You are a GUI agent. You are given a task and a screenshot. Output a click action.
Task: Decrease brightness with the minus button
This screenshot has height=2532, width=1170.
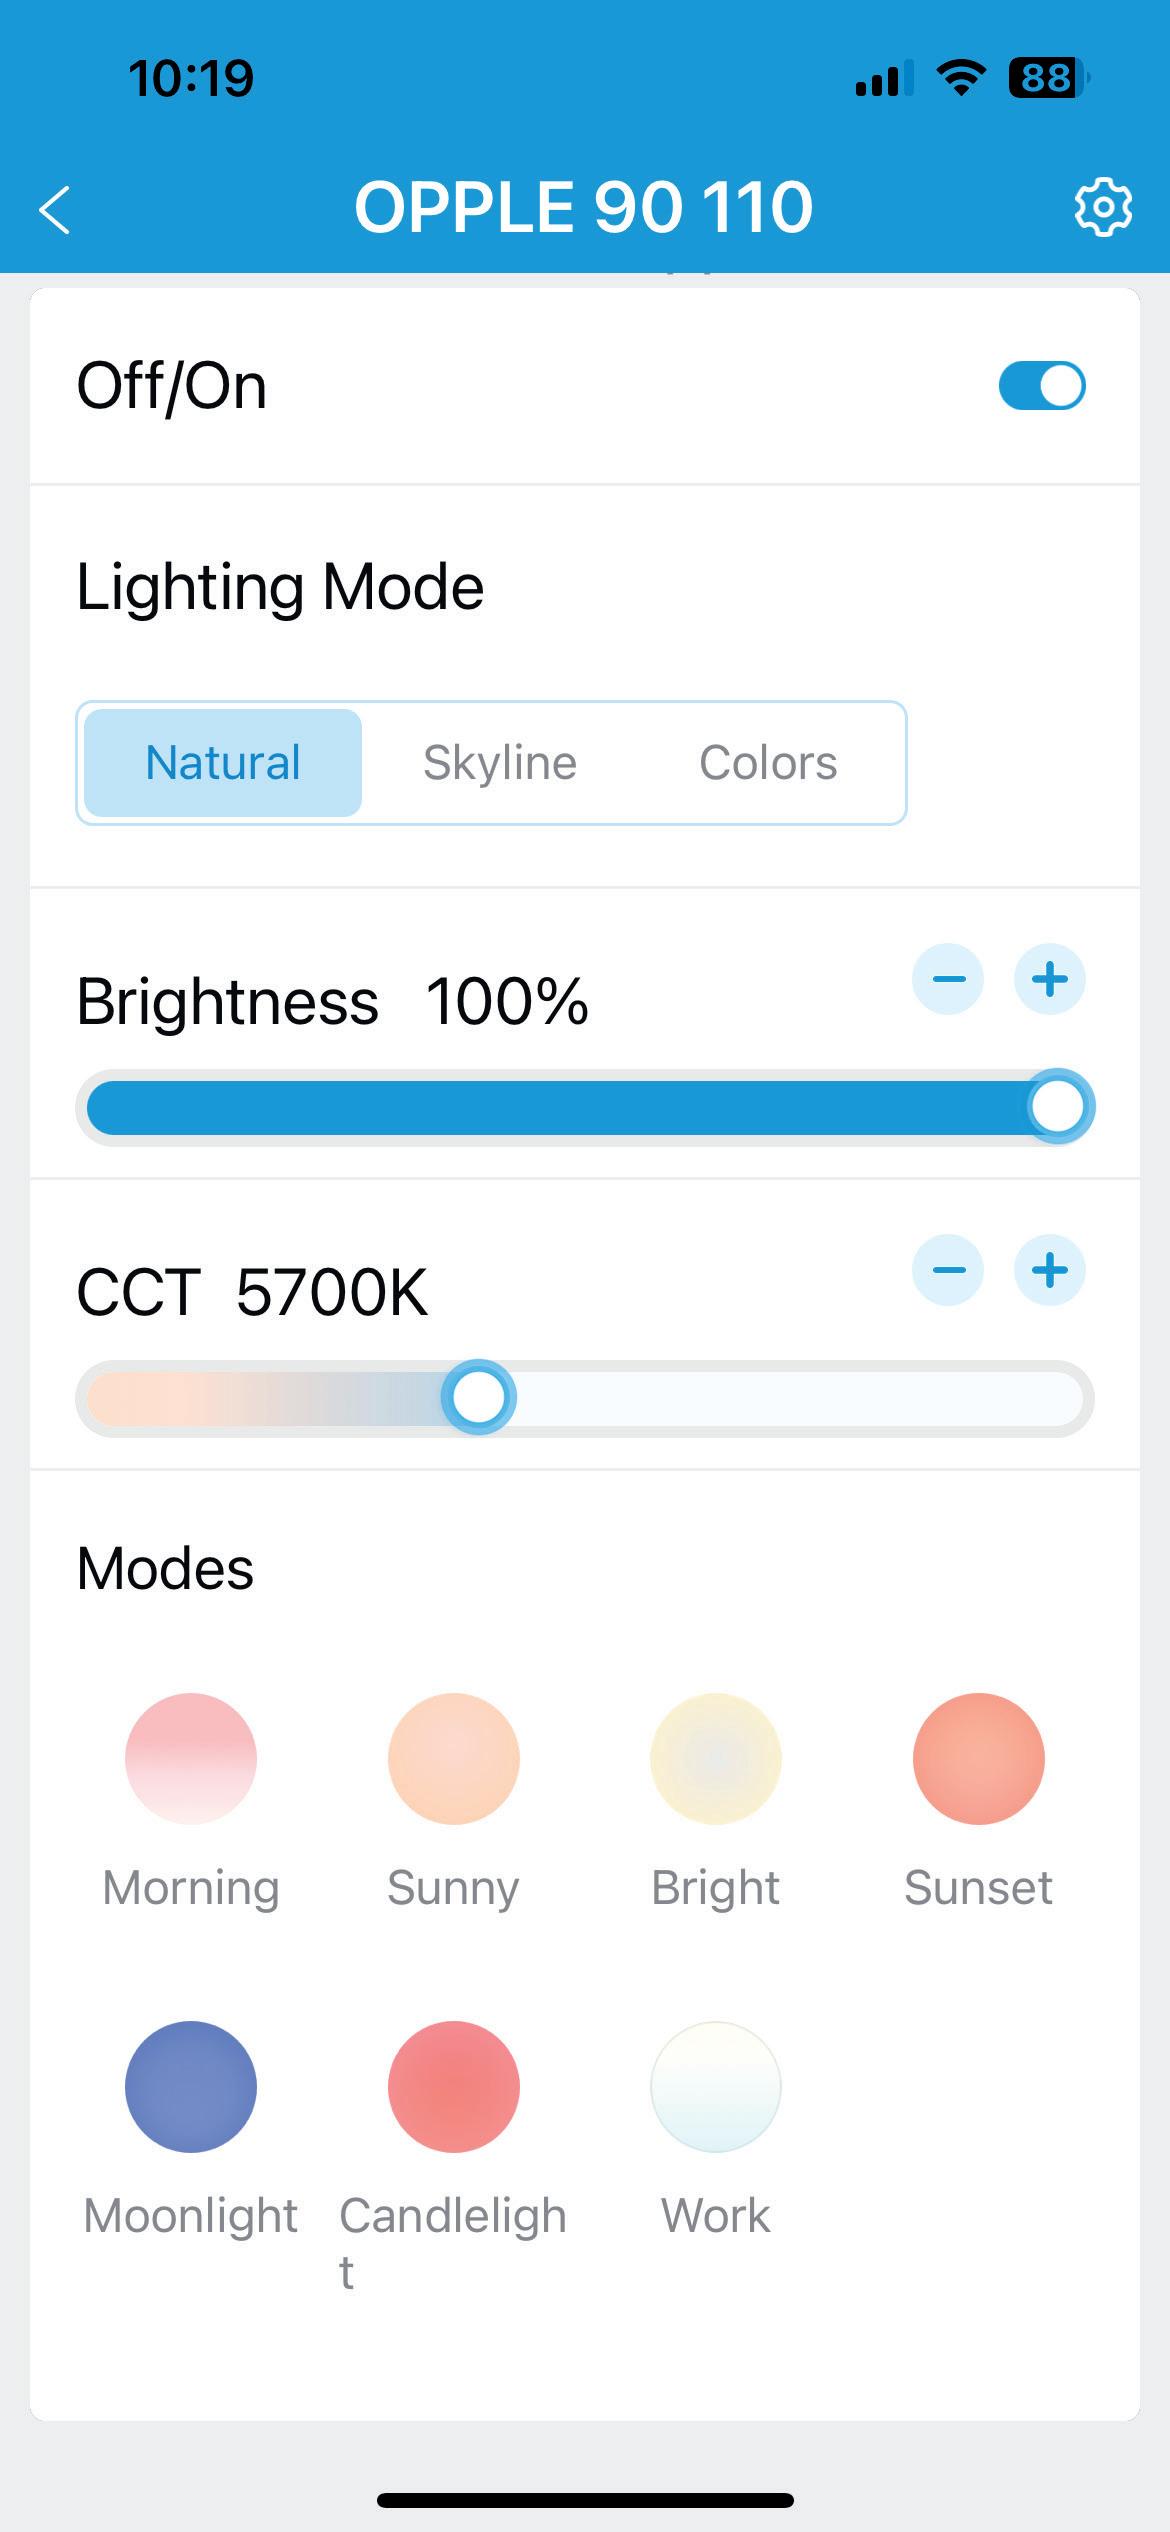948,979
